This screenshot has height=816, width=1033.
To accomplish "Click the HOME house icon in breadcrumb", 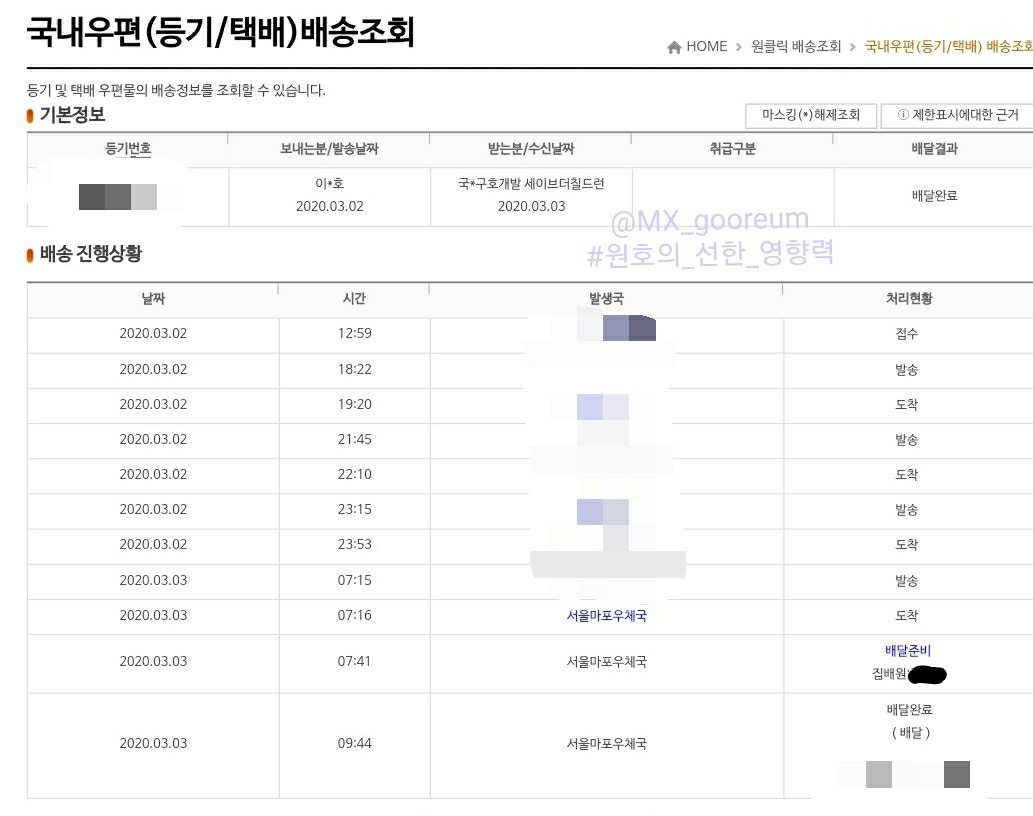I will coord(674,47).
